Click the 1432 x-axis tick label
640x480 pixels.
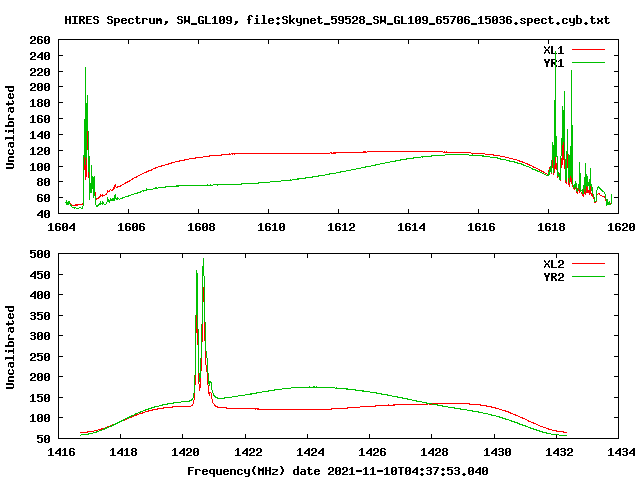coord(559,452)
